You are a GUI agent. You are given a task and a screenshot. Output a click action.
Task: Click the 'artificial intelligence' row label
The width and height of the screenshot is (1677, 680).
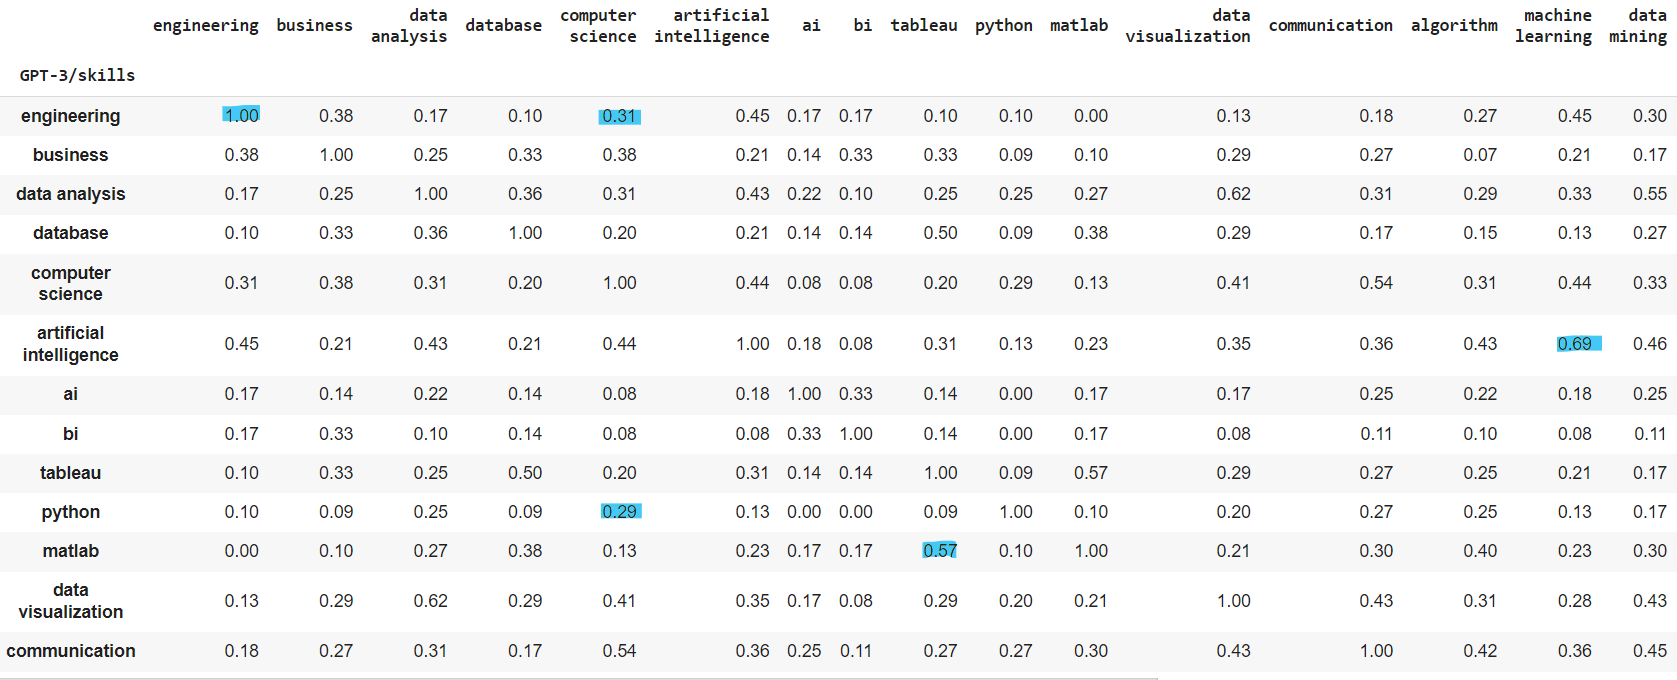pos(70,343)
